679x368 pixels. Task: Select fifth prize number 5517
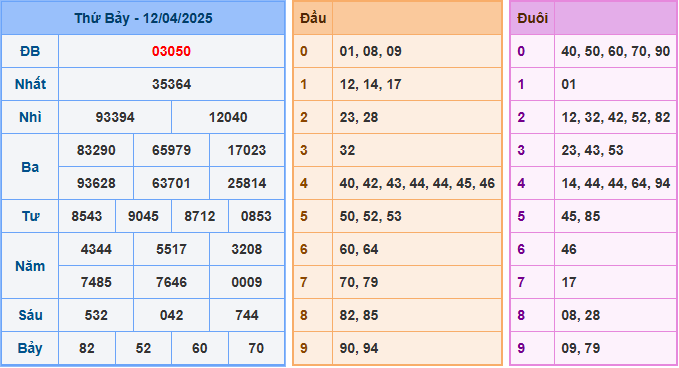point(171,249)
